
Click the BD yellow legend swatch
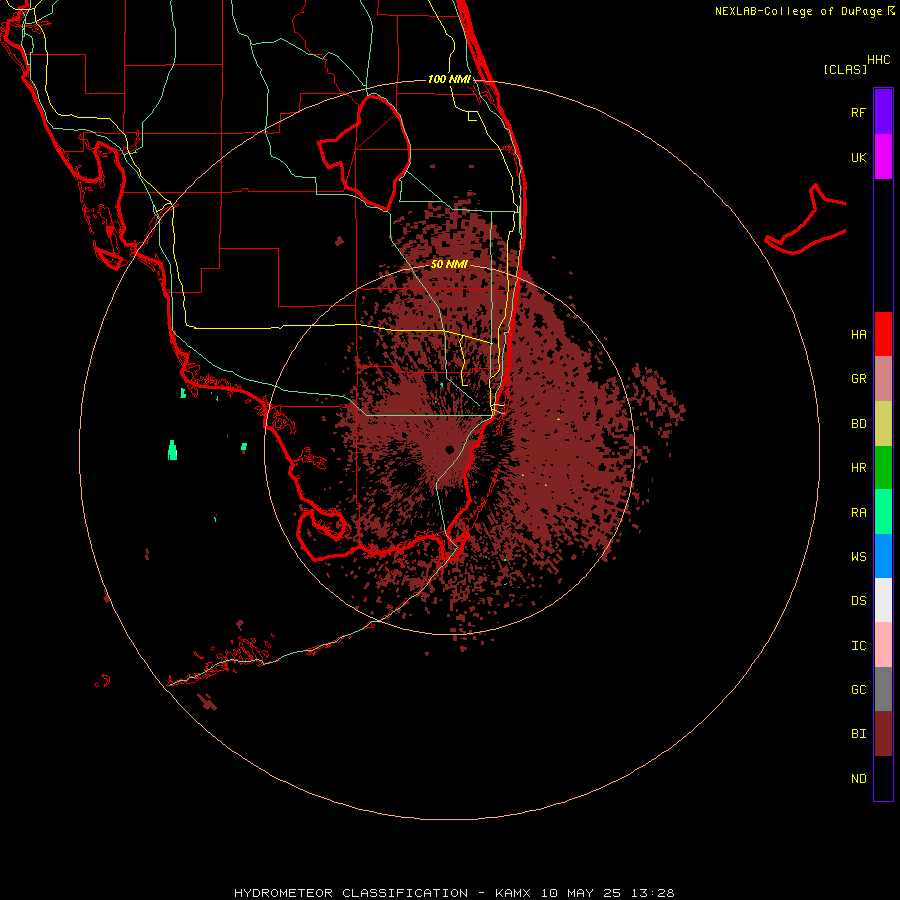883,424
